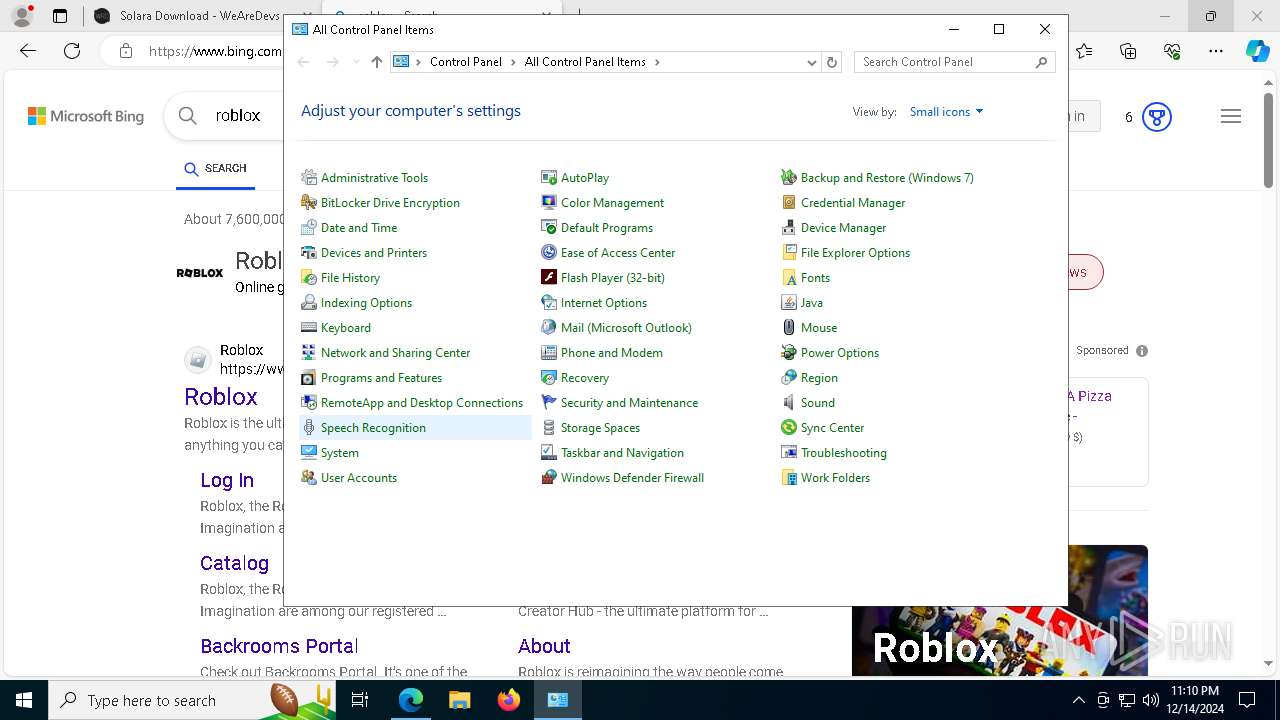
Task: Expand the Recent locations chevron
Action: tap(355, 62)
